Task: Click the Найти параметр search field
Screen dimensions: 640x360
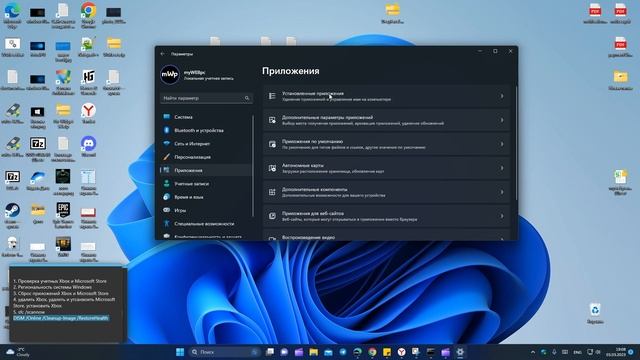Action: [206, 98]
